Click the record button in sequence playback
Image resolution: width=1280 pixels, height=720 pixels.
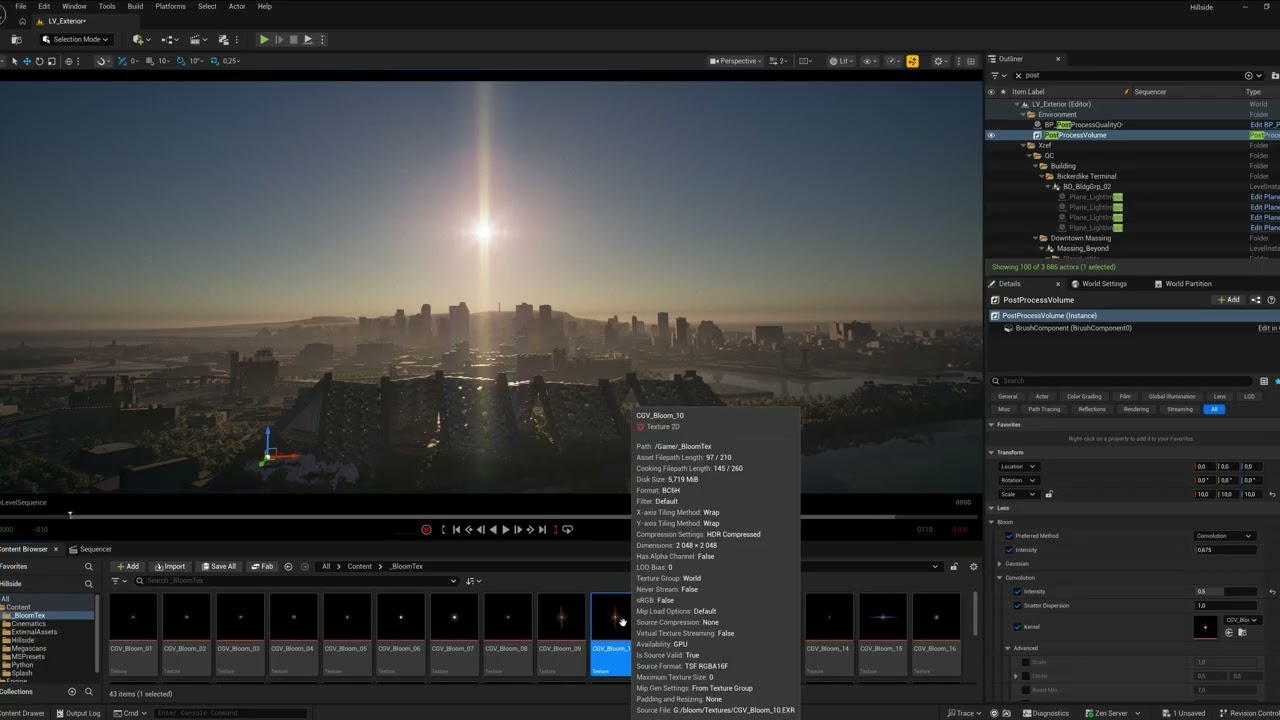tap(426, 529)
